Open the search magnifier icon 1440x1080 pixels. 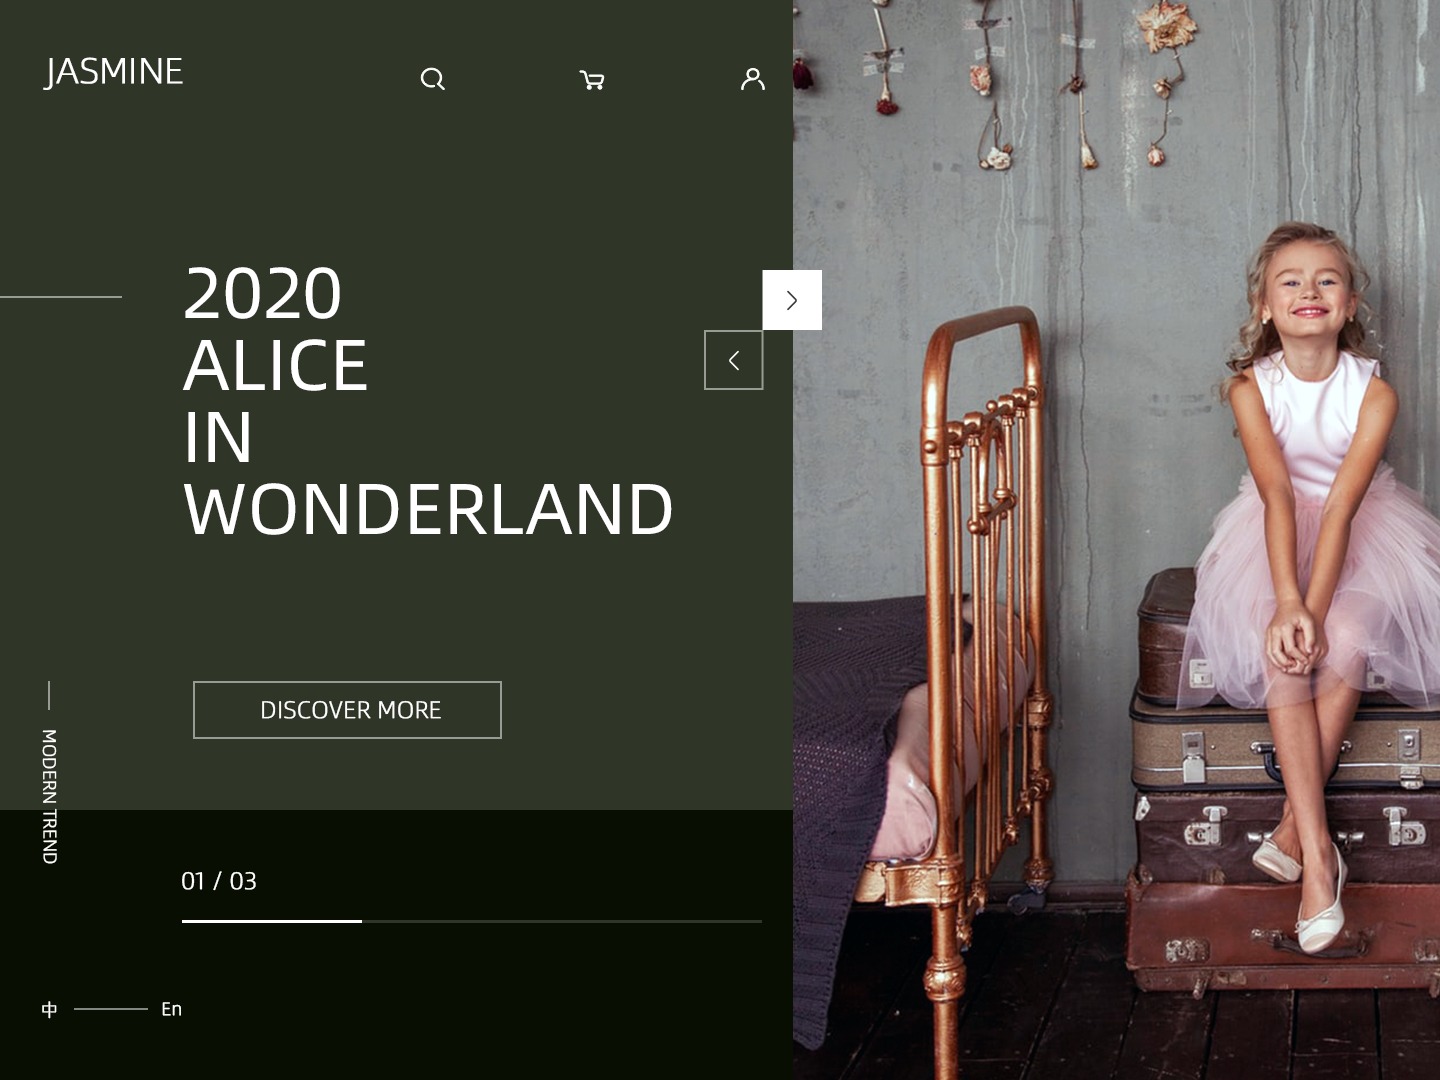432,79
